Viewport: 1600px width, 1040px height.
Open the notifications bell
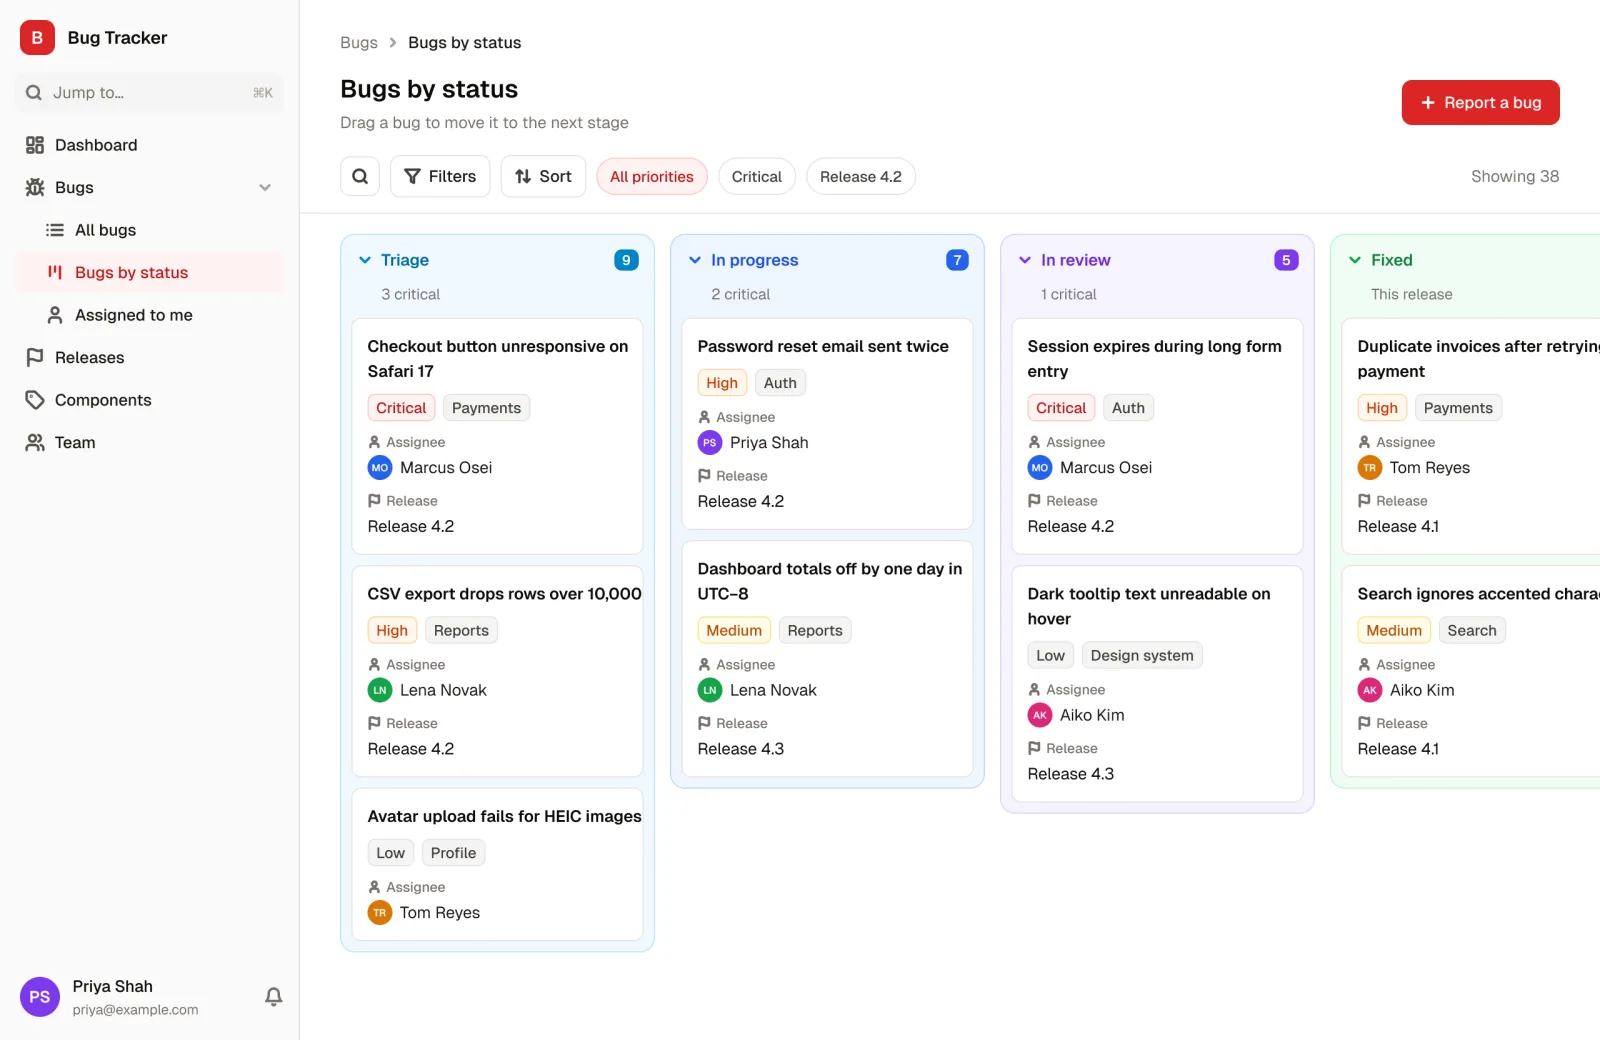[x=273, y=996]
